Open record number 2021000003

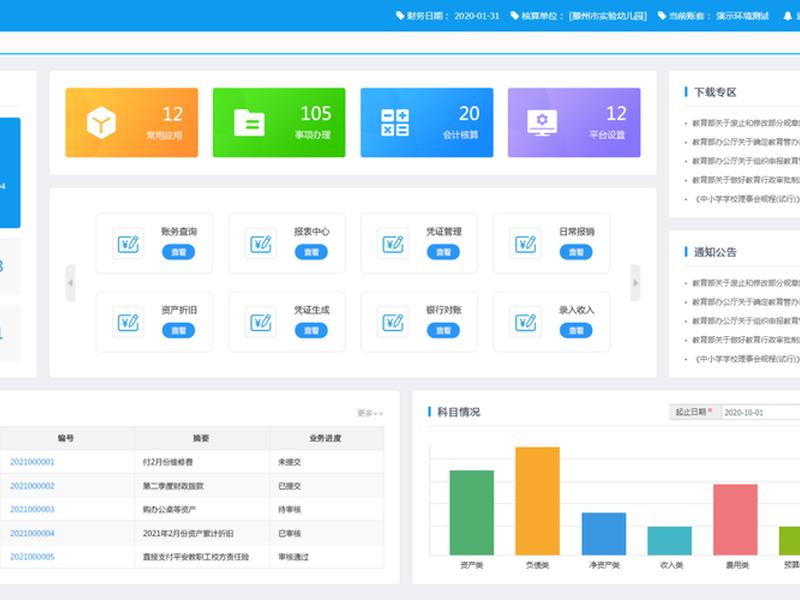32,509
